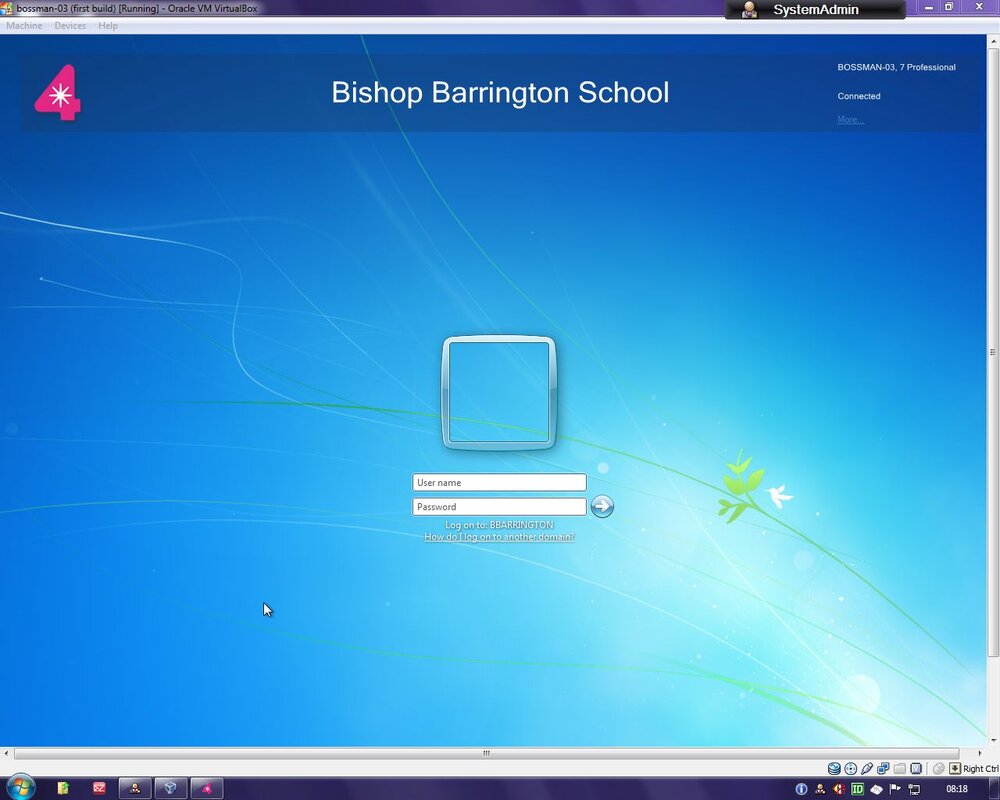
Task: Click the display status icon
Action: click(916, 768)
